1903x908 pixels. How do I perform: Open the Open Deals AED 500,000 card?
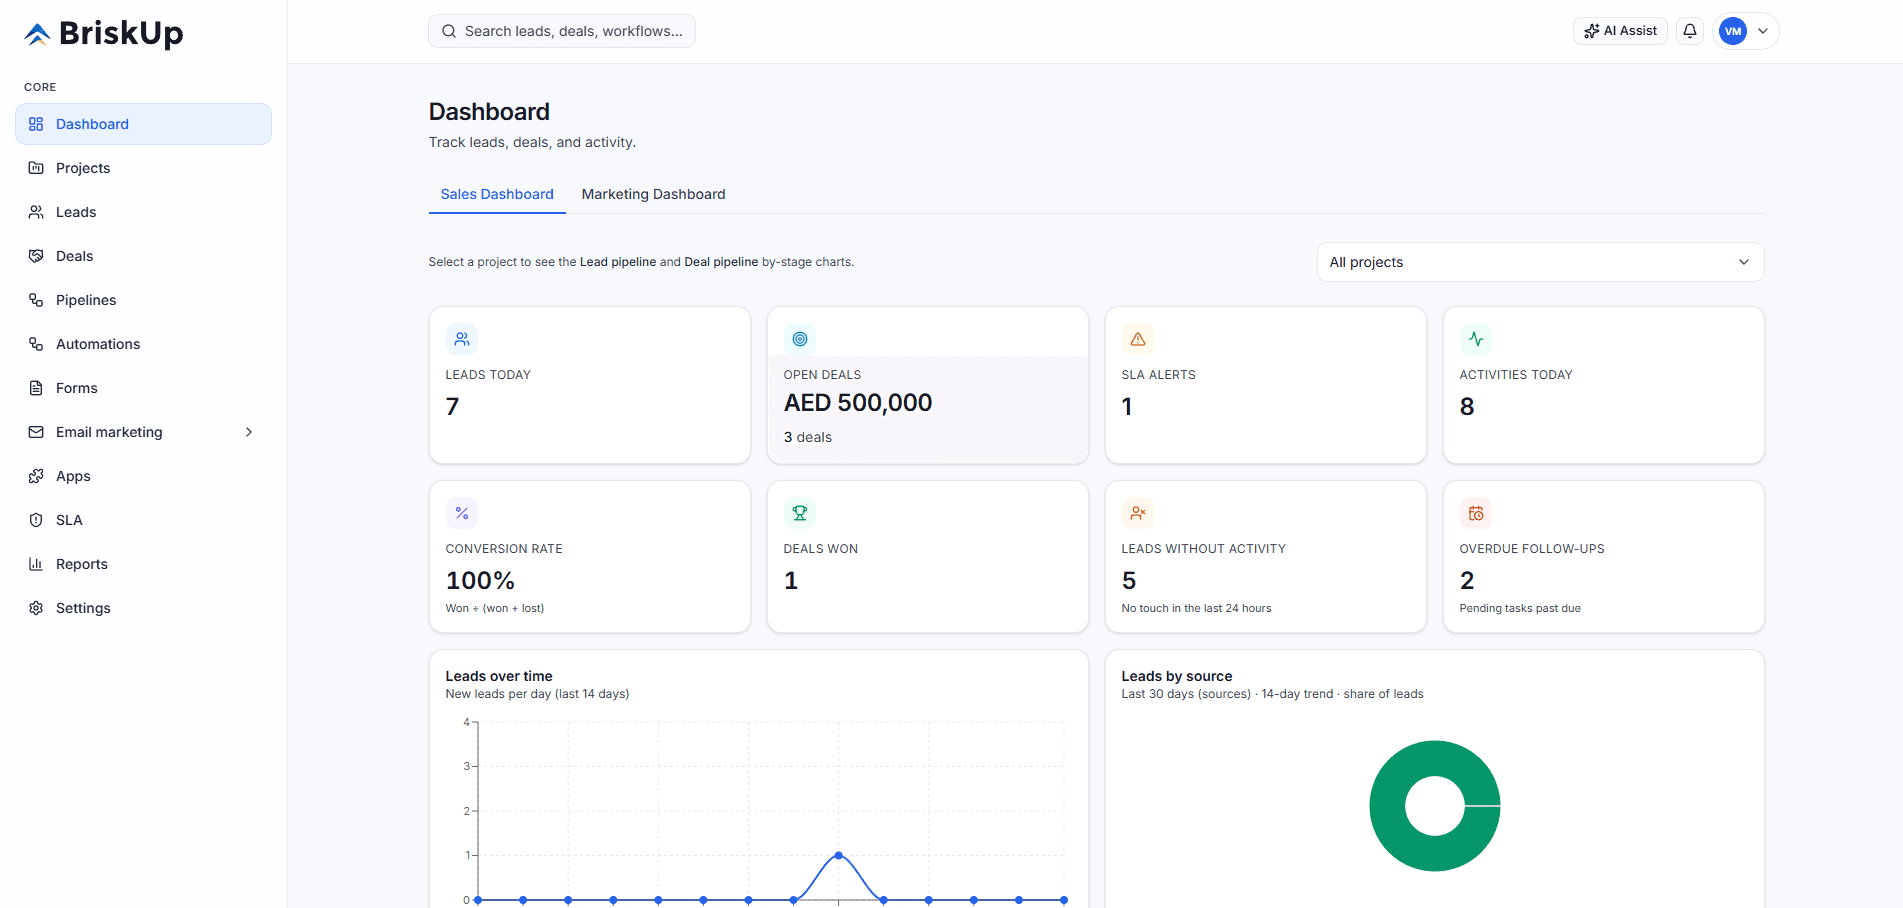click(x=928, y=385)
